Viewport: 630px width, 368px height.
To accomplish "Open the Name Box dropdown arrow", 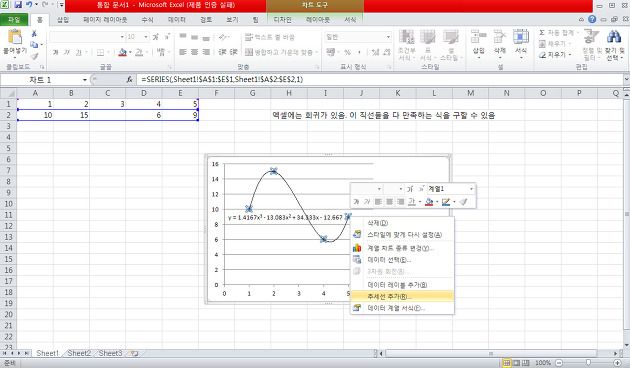I will click(x=84, y=80).
